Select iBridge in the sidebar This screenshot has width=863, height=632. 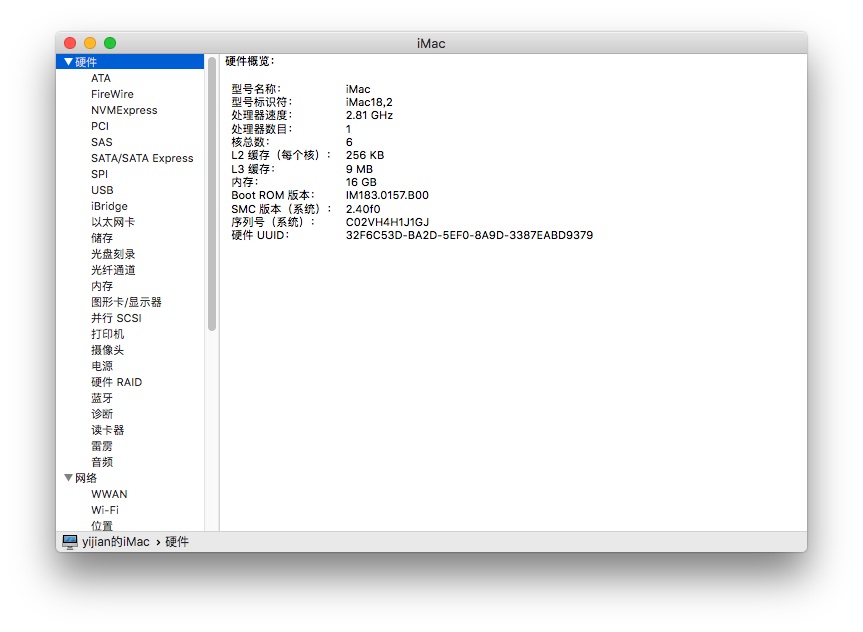coord(109,206)
